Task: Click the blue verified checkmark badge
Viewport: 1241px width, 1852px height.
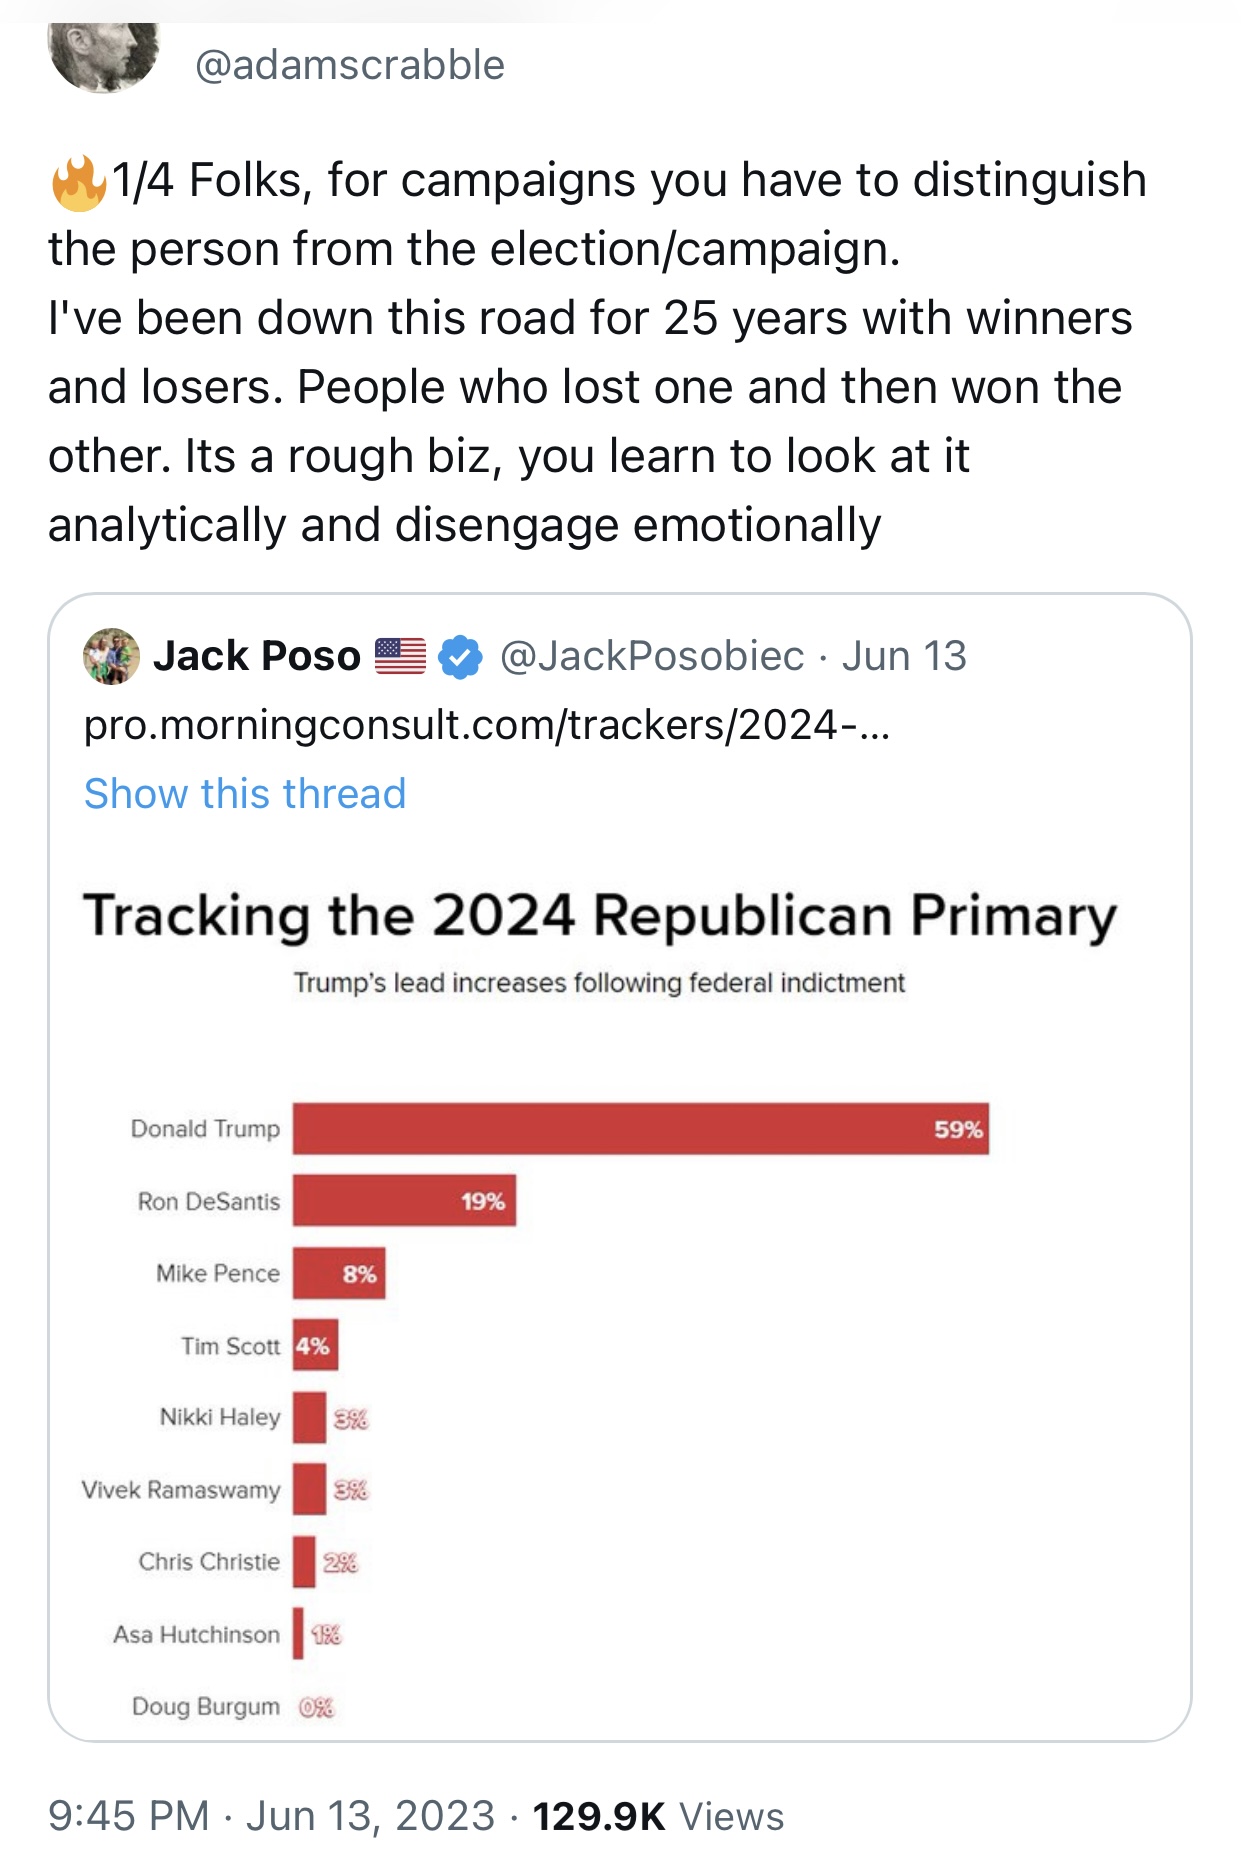Action: (x=461, y=657)
